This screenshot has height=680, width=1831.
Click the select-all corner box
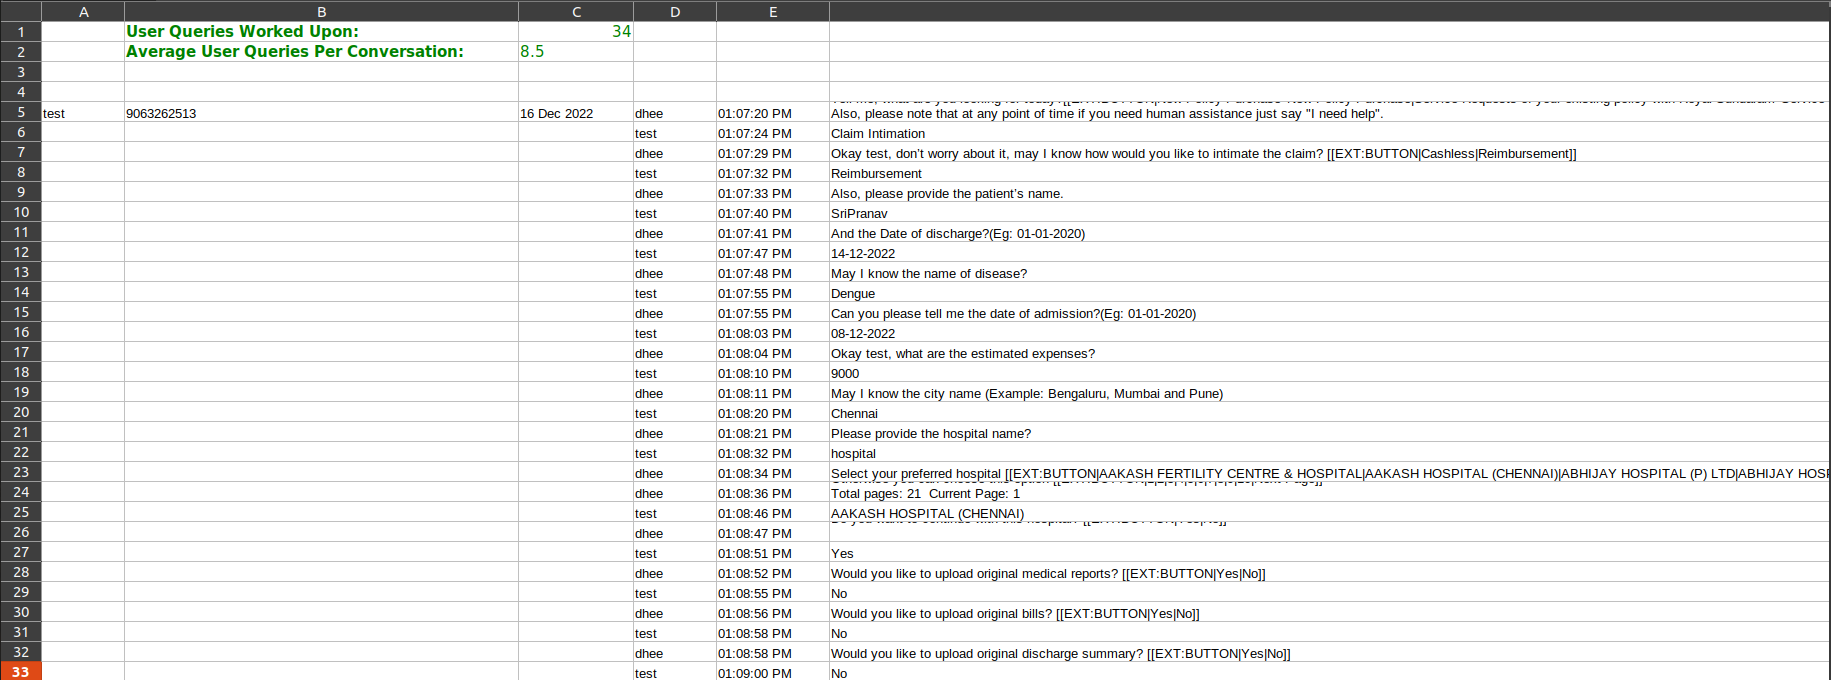coord(21,11)
